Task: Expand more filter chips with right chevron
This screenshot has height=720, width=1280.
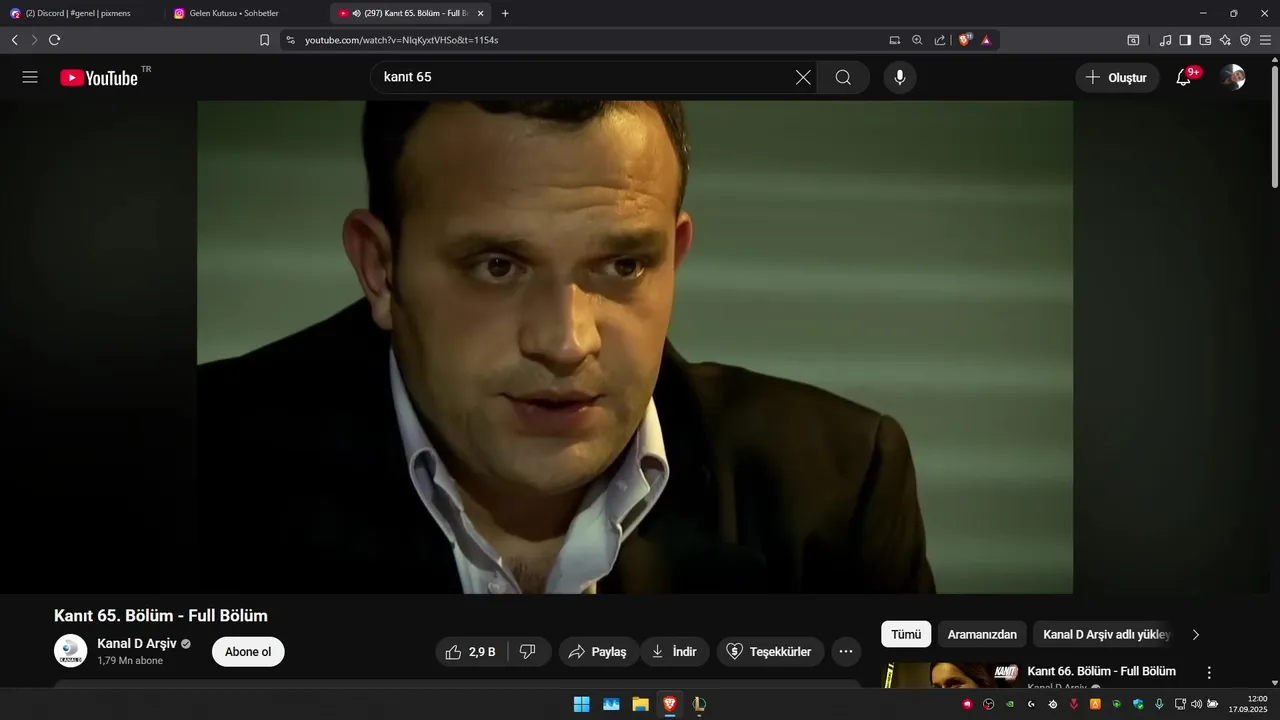Action: point(1195,634)
